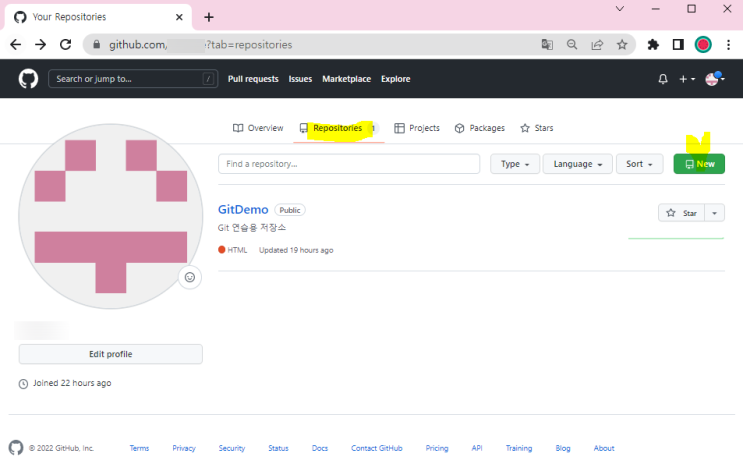Screen dimensions: 743x464
Task: Click Edit profile
Action: point(111,354)
